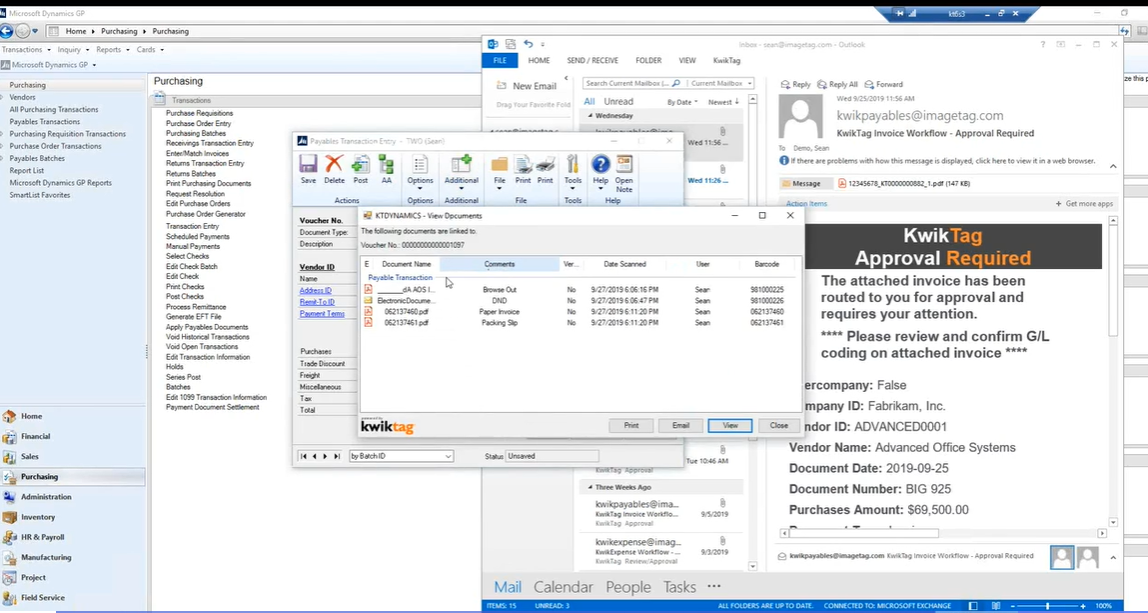Collapse Three Weeks Ago group
Viewport: 1148px width, 613px height.
(x=591, y=487)
